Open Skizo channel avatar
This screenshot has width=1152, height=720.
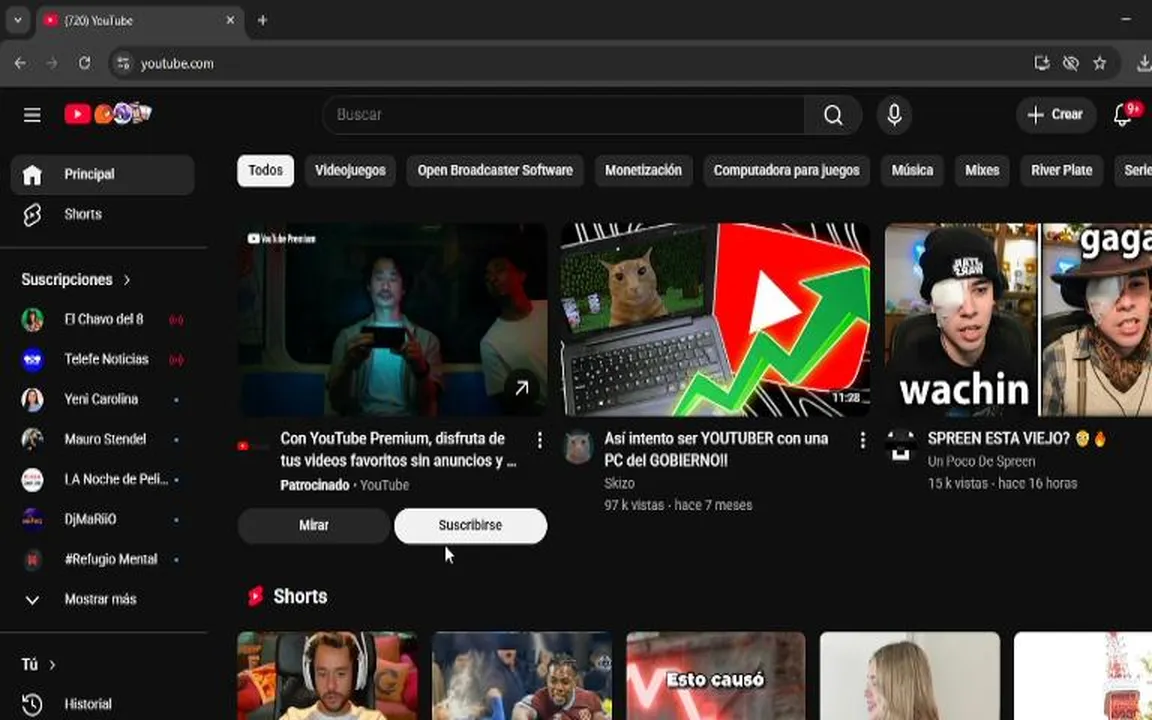(x=578, y=447)
